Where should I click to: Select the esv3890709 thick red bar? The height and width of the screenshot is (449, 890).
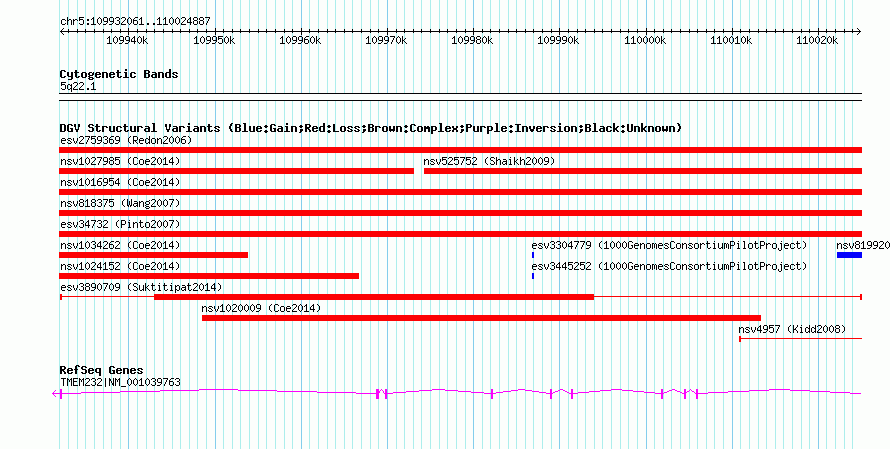(x=374, y=297)
